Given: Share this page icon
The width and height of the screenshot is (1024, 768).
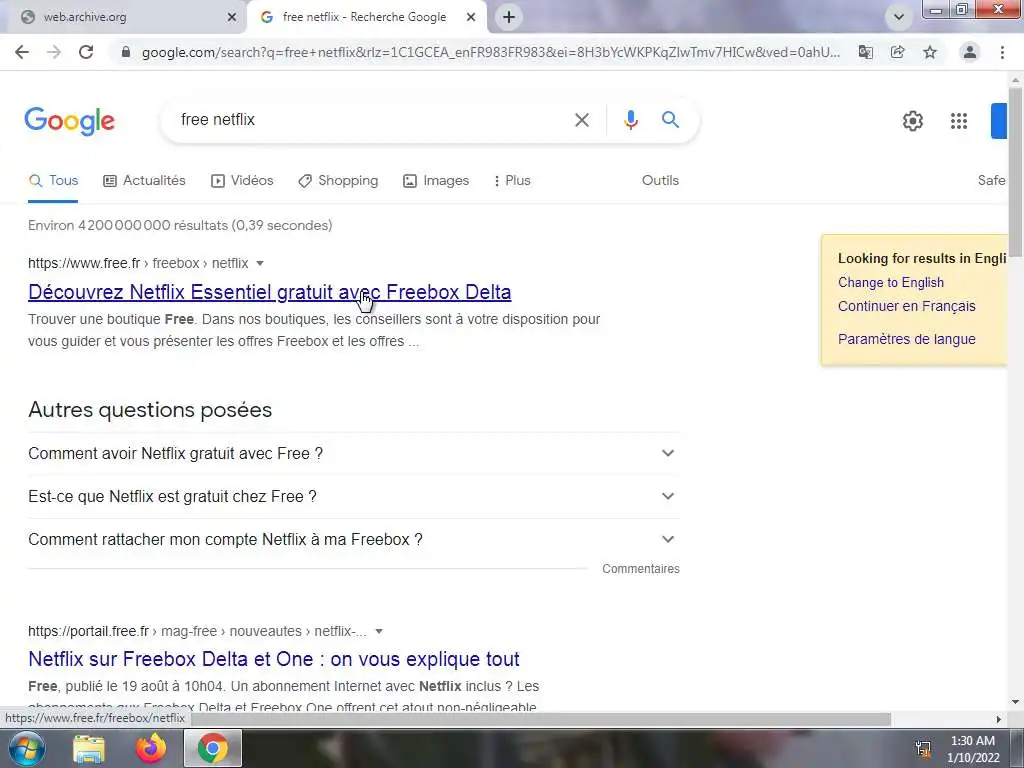Looking at the screenshot, I should (898, 52).
